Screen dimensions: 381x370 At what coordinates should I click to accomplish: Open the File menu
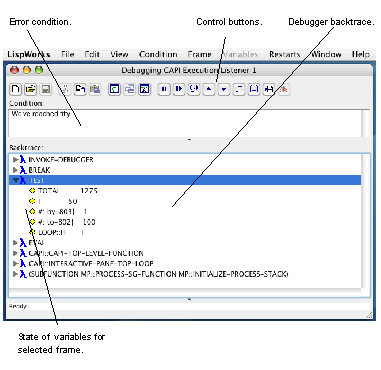pyautogui.click(x=68, y=54)
